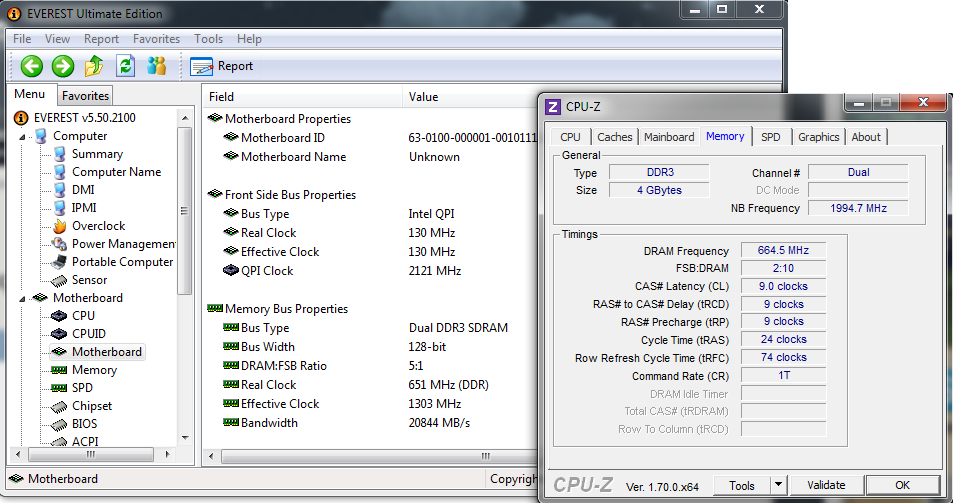Click the Tools button in CPU-Z
This screenshot has height=503, width=953.
click(x=741, y=485)
